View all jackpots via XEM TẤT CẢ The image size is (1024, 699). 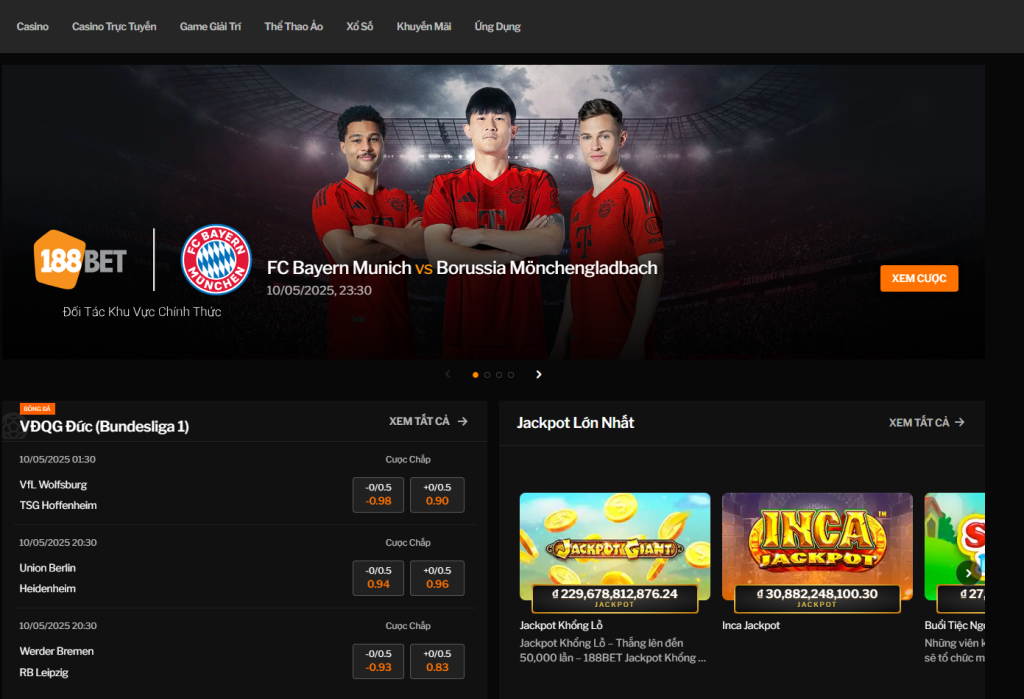(x=927, y=423)
